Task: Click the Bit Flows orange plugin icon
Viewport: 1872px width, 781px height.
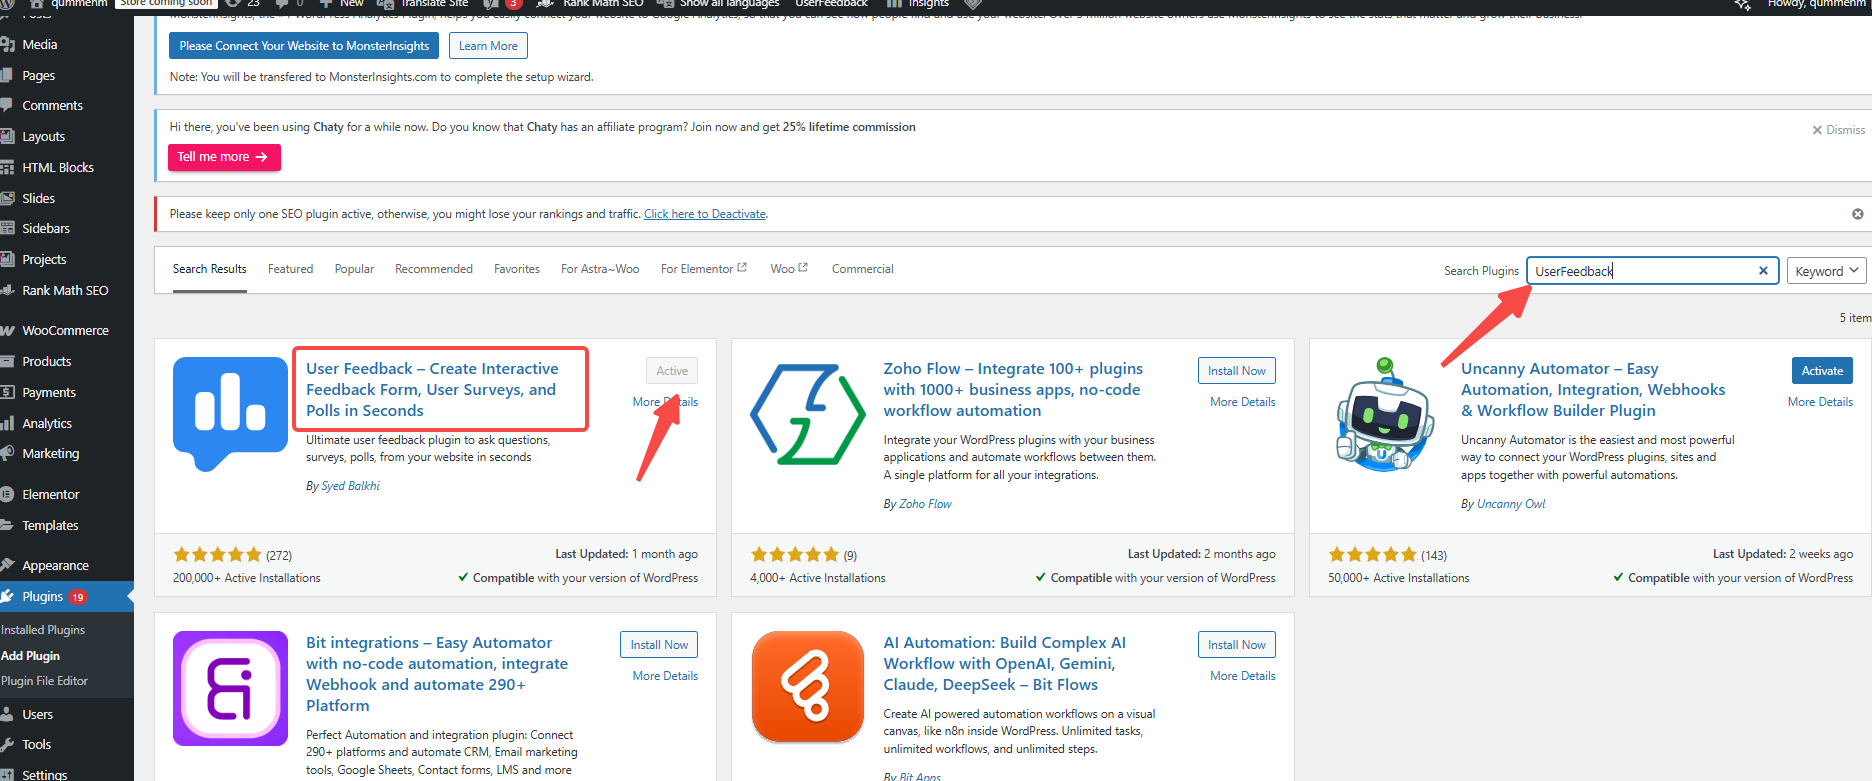Action: [807, 688]
